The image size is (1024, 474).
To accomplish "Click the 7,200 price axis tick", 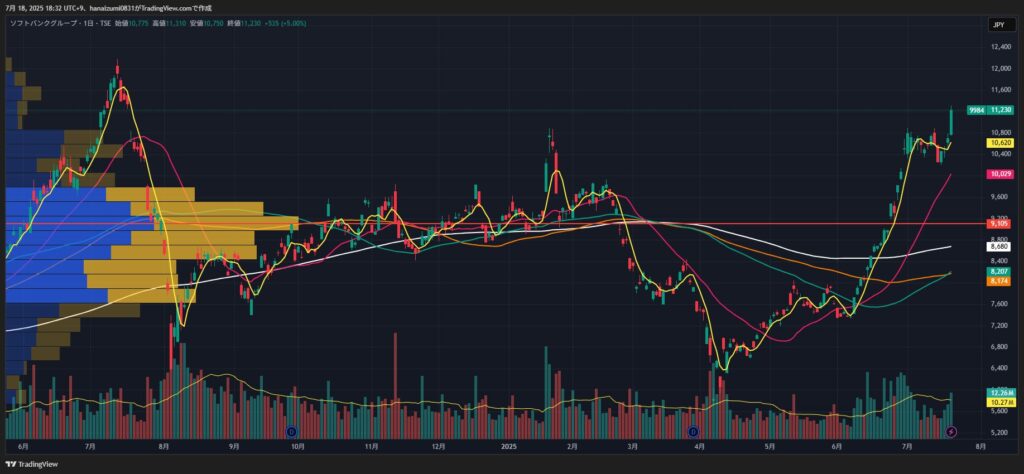I will coord(999,325).
